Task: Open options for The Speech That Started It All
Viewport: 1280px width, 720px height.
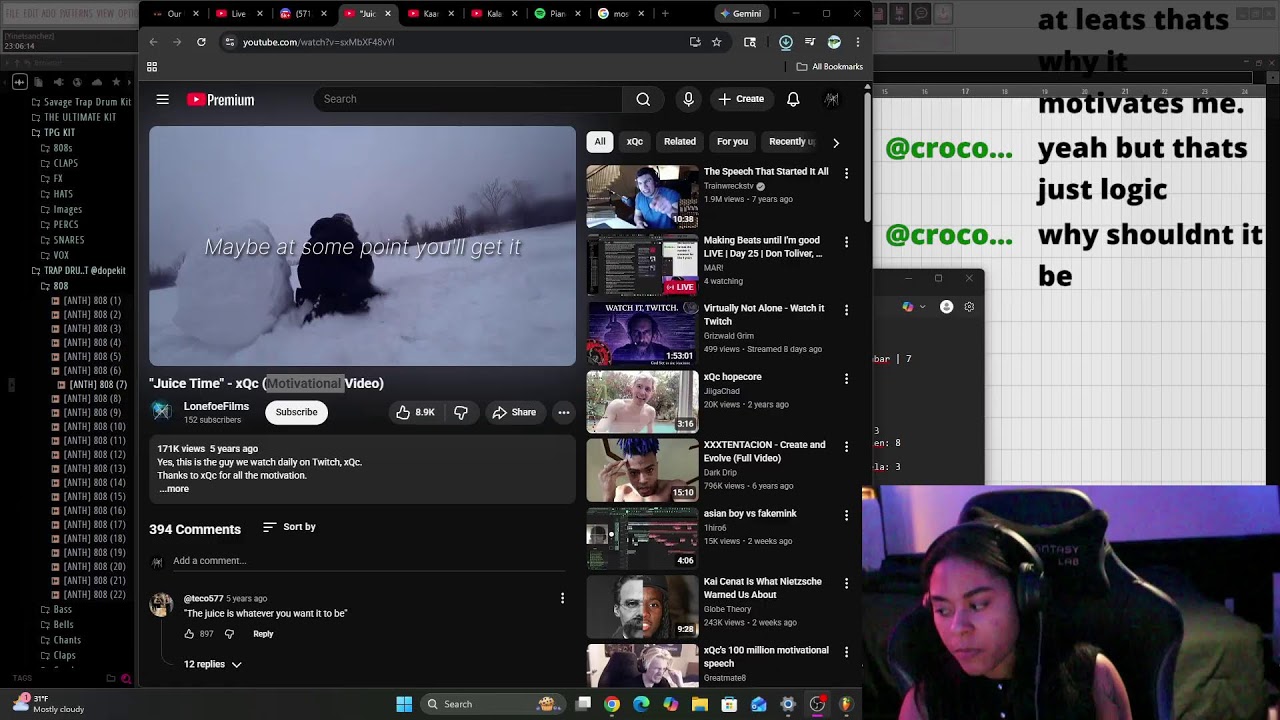Action: point(846,173)
